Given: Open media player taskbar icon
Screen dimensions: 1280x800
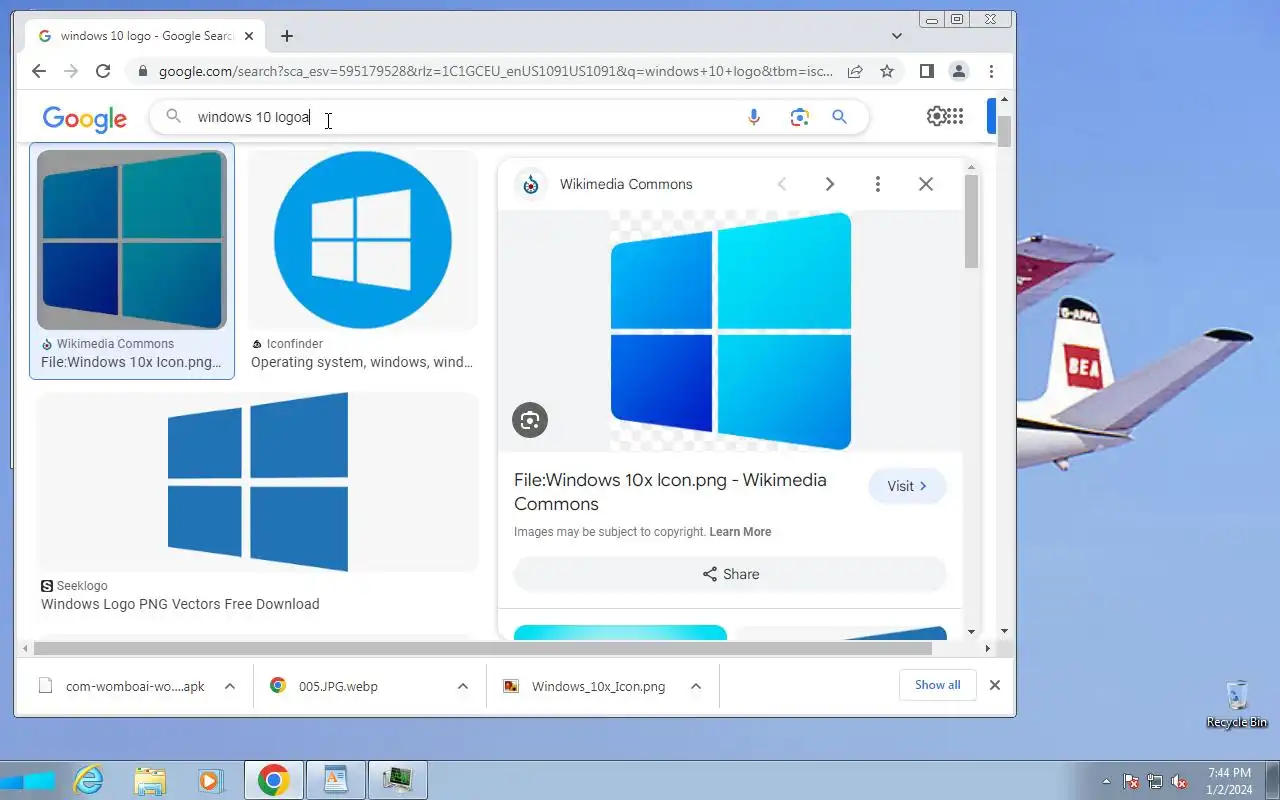Looking at the screenshot, I should (210, 780).
